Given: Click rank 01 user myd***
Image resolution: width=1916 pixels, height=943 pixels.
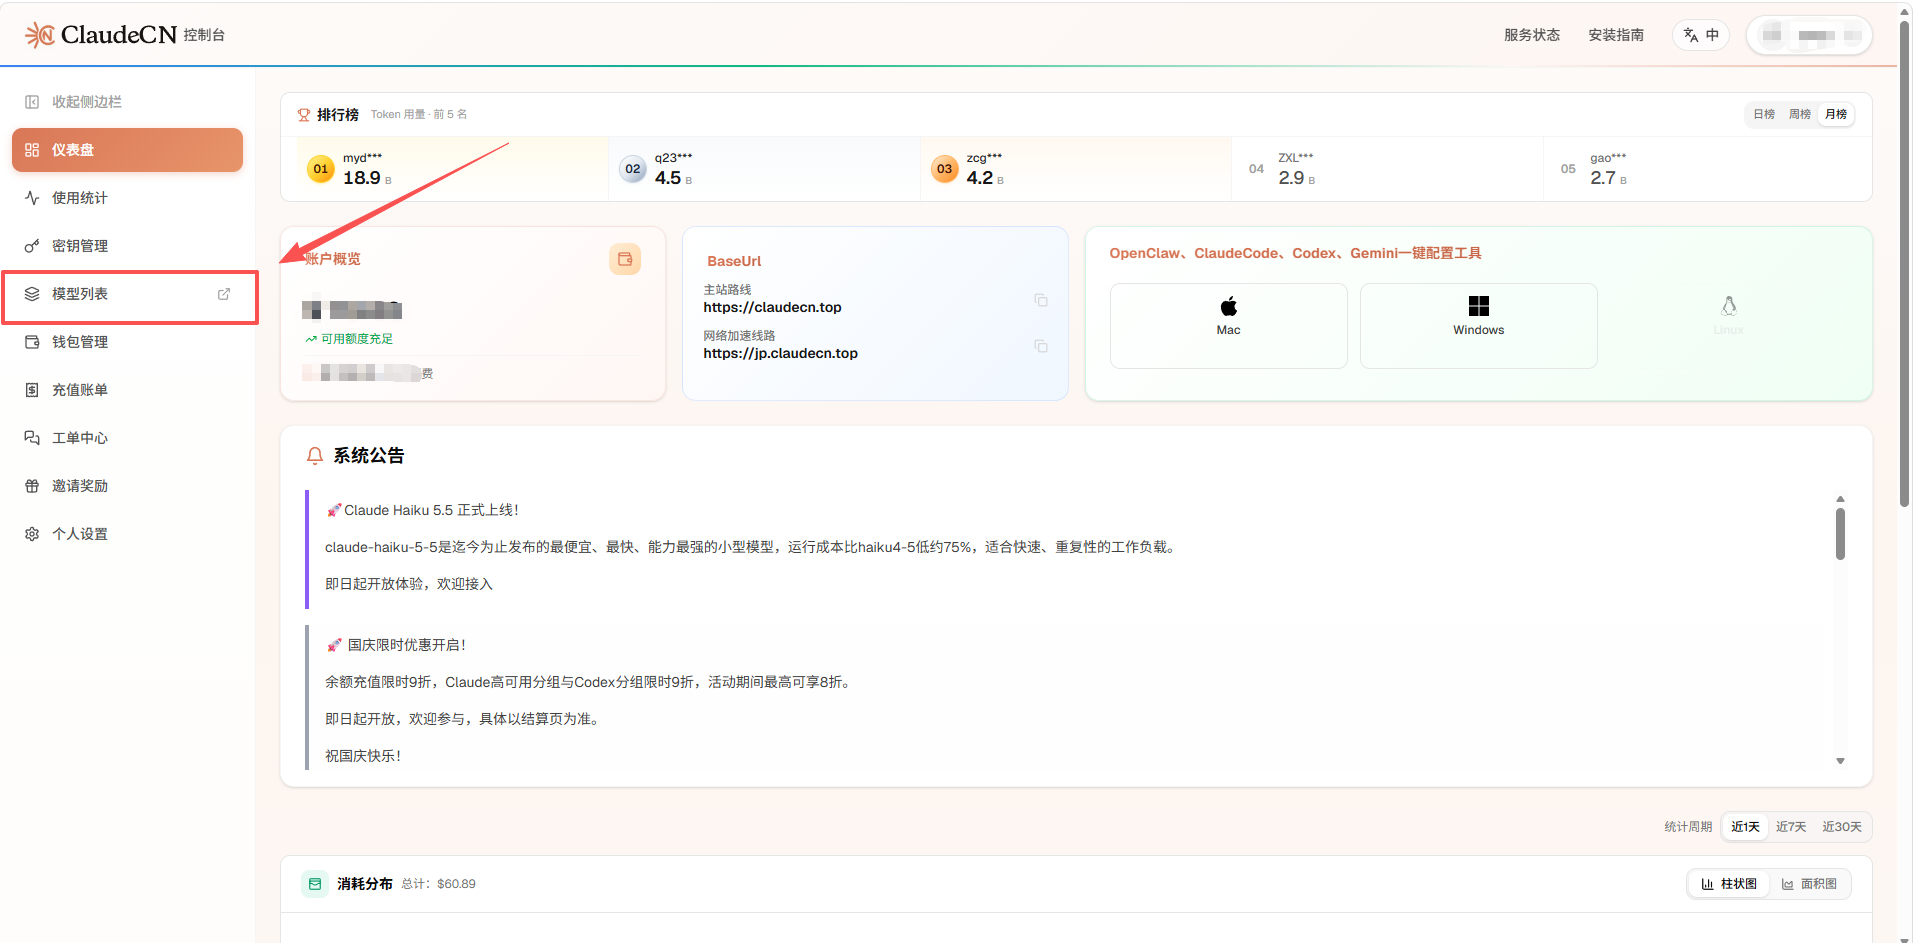Looking at the screenshot, I should 453,169.
